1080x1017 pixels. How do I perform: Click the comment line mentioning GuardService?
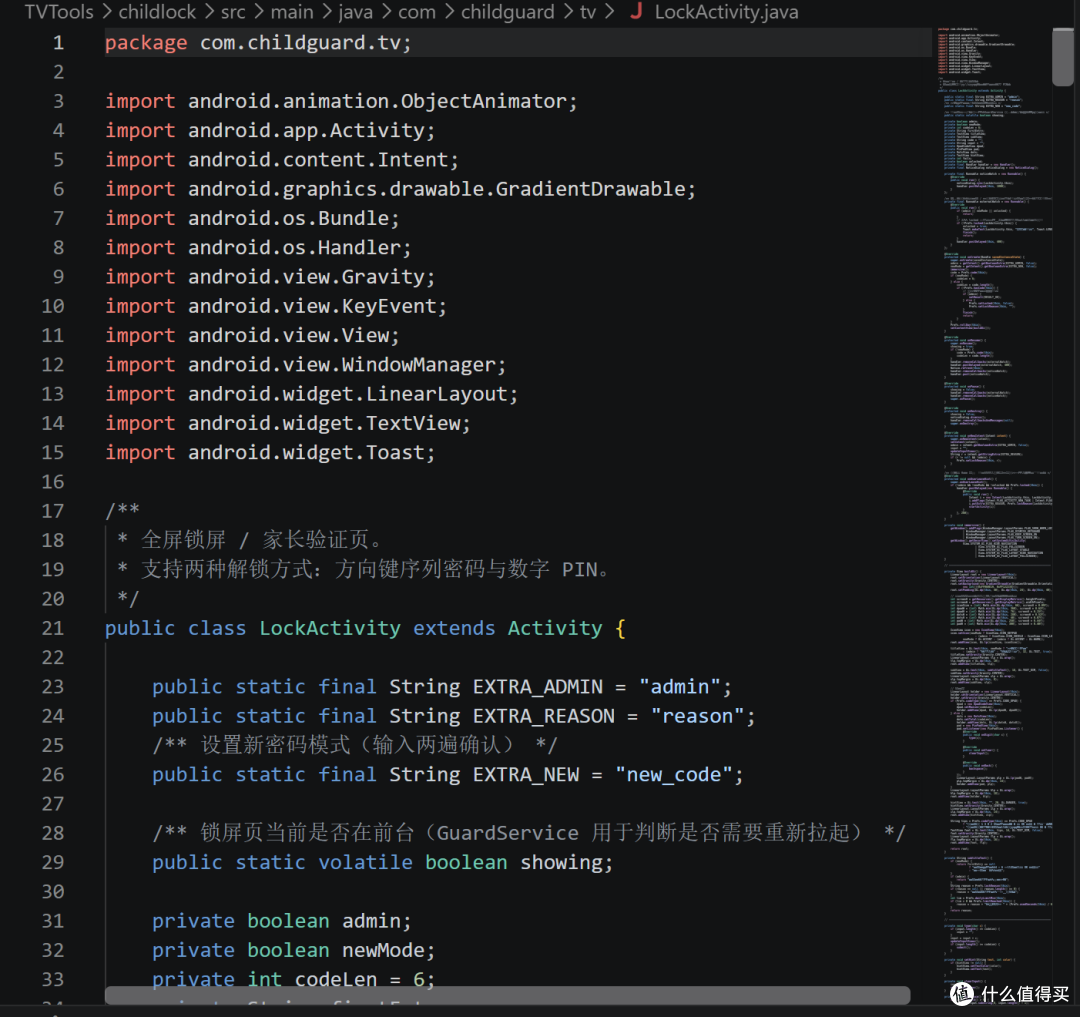[x=529, y=833]
